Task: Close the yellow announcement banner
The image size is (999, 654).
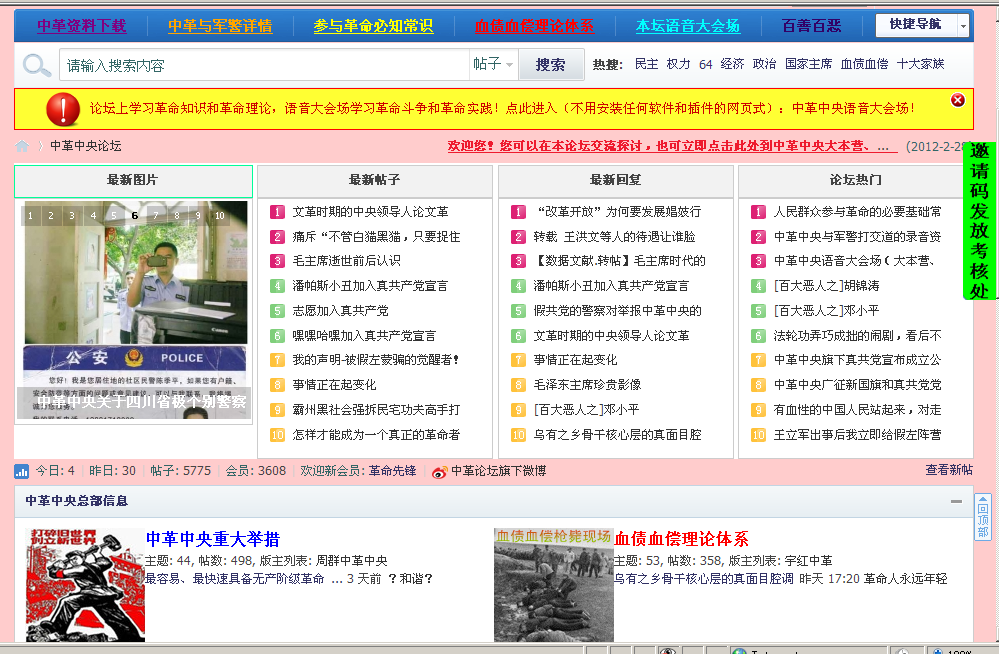Action: pyautogui.click(x=958, y=100)
